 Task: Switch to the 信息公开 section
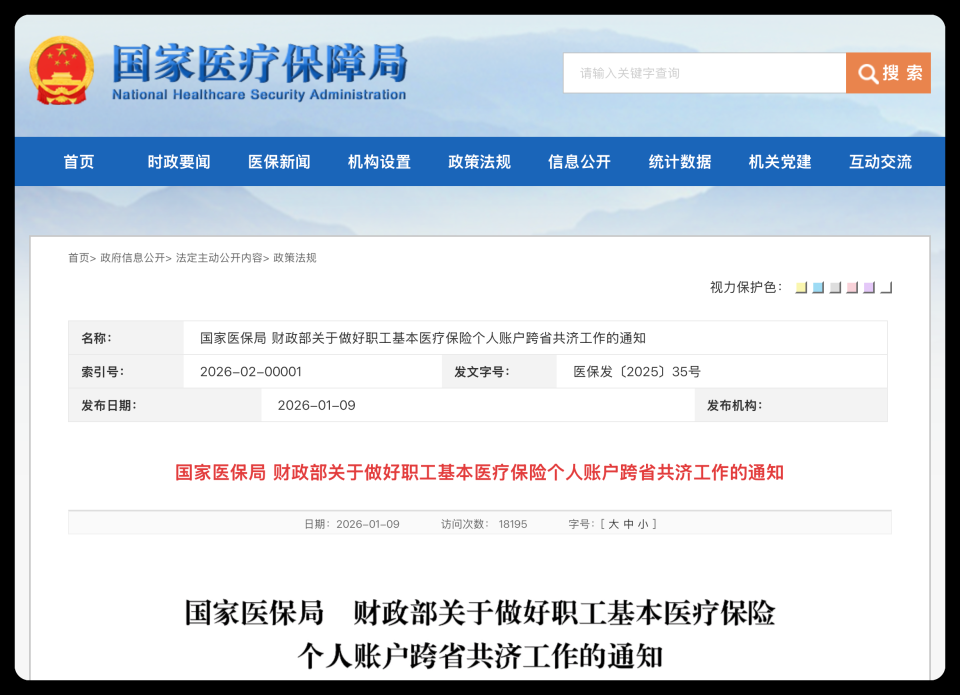[580, 162]
